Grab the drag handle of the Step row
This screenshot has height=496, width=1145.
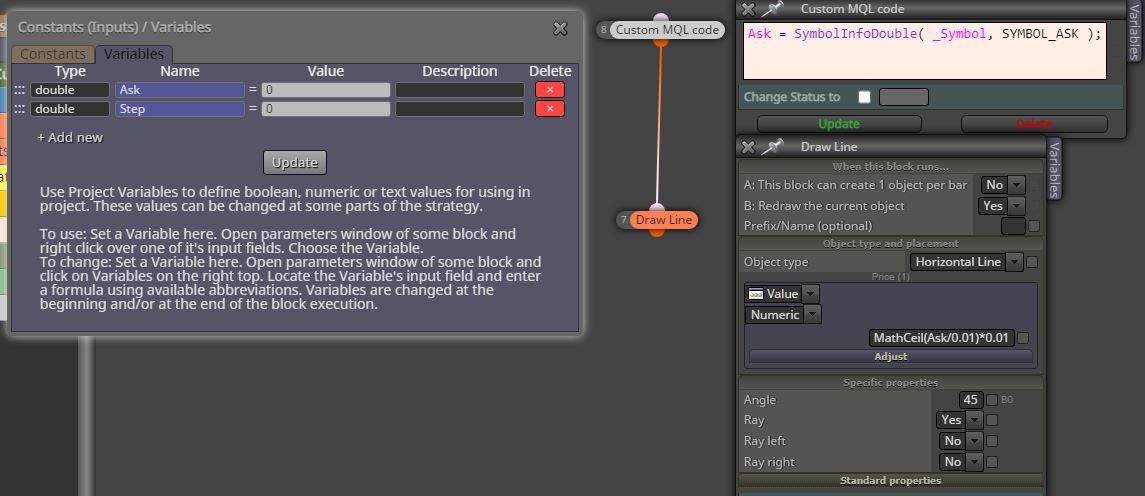coord(20,109)
